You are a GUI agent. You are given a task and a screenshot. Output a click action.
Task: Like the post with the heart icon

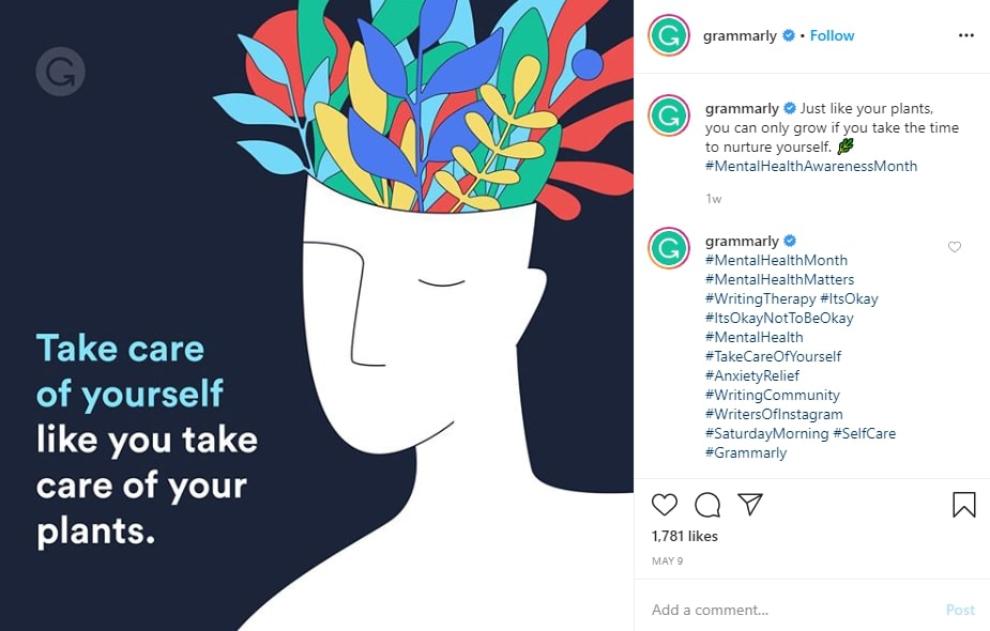[664, 505]
